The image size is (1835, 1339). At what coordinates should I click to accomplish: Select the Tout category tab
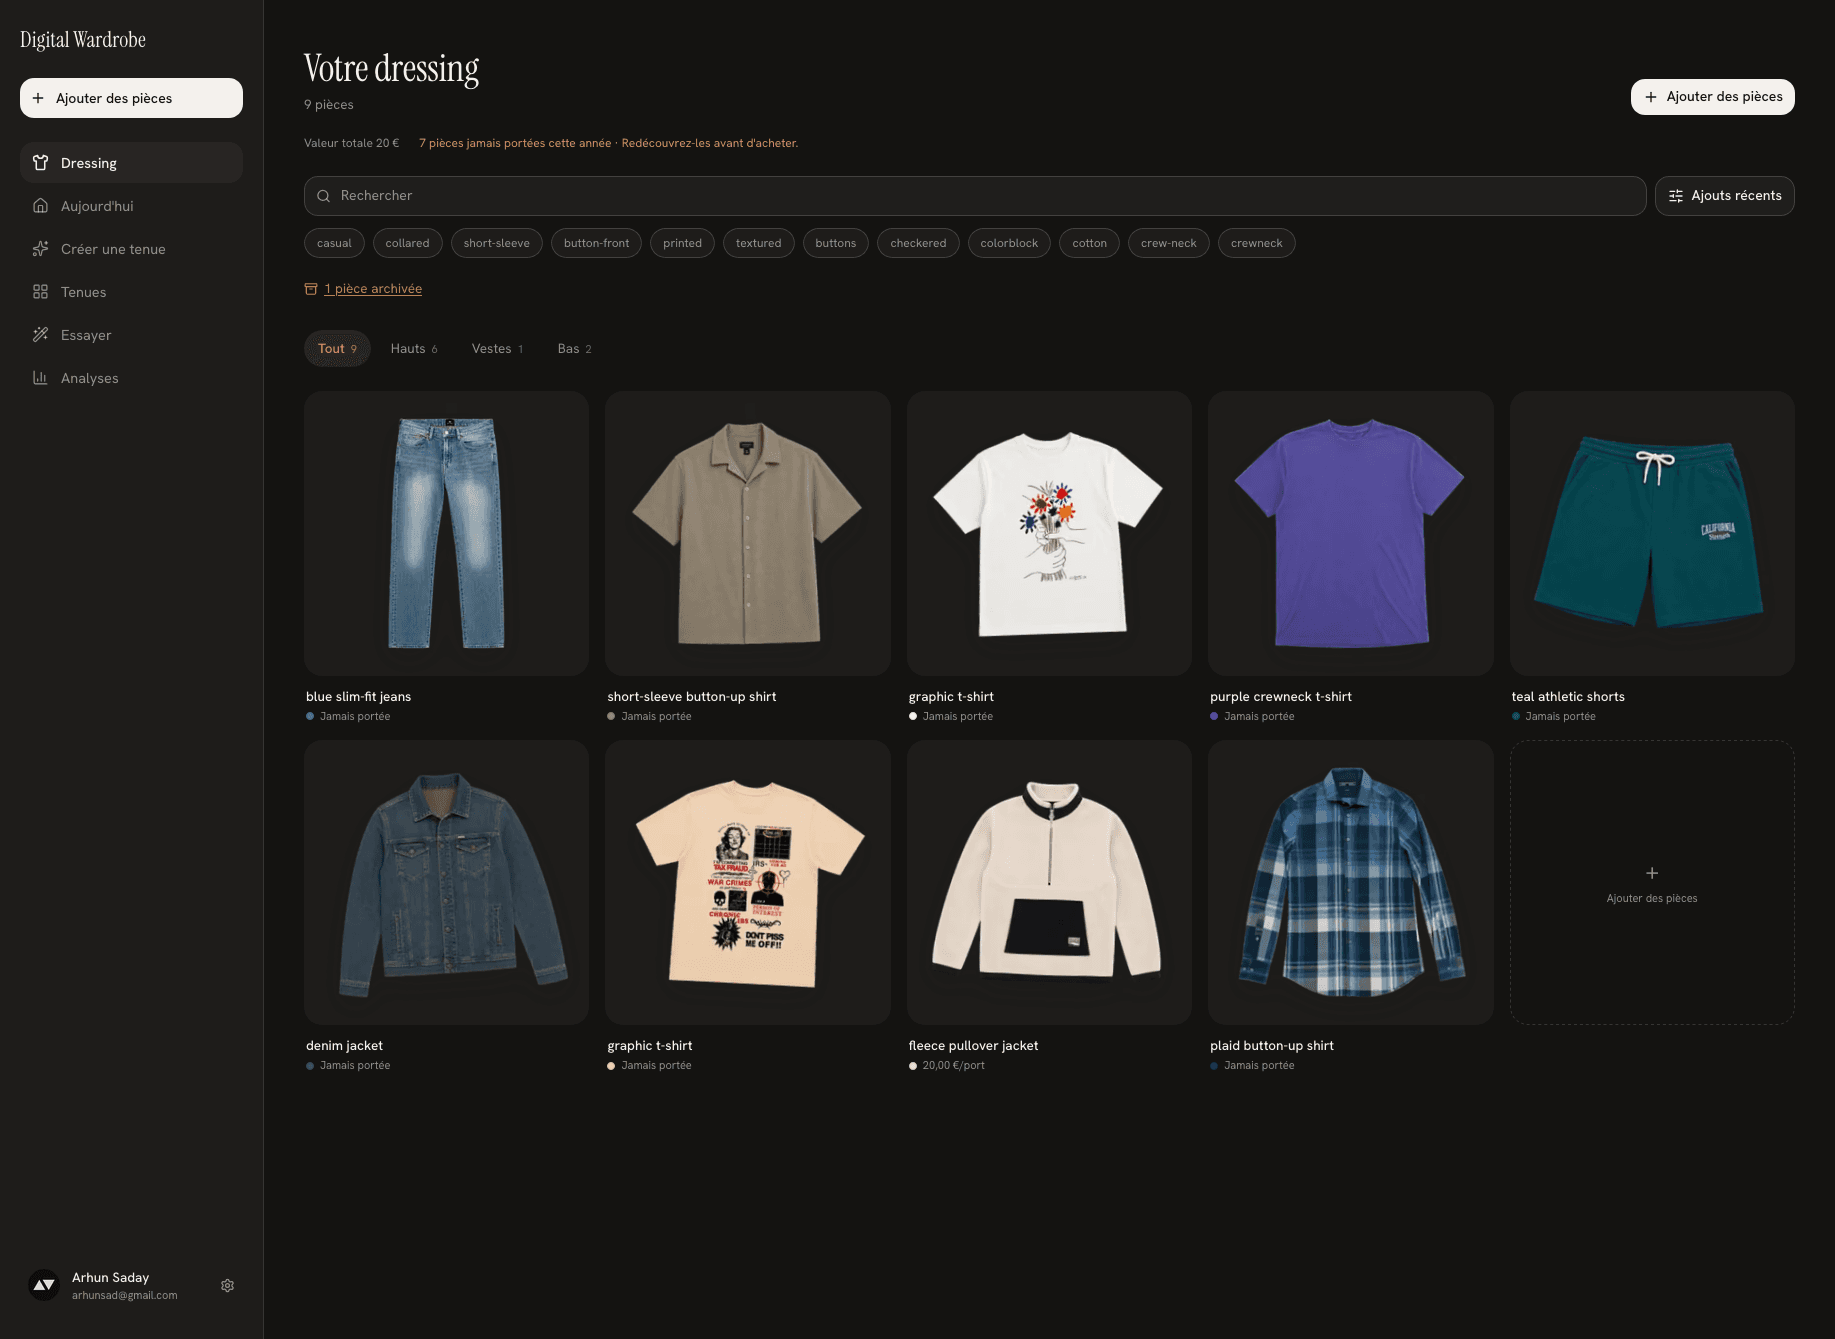(x=337, y=349)
